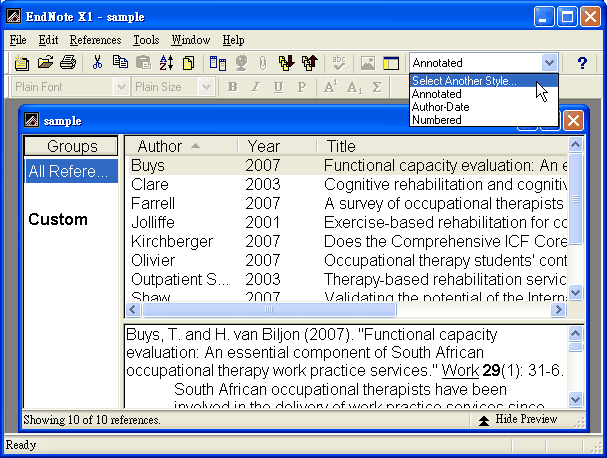The width and height of the screenshot is (607, 458).
Task: Select the Buys 2007 reference row
Action: pyautogui.click(x=348, y=165)
